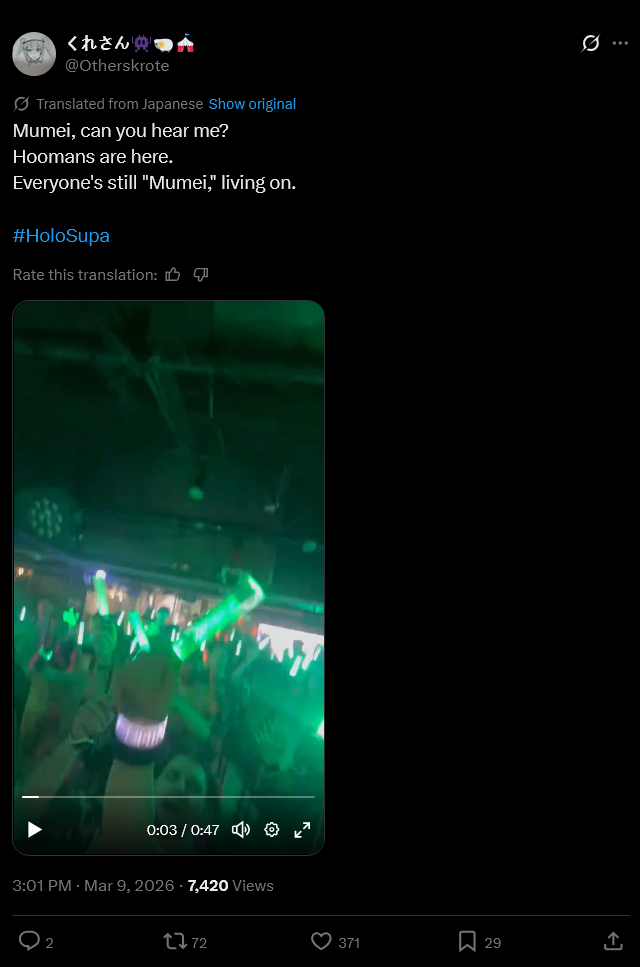This screenshot has width=640, height=967.
Task: View the post timestamp details
Action: click(93, 886)
